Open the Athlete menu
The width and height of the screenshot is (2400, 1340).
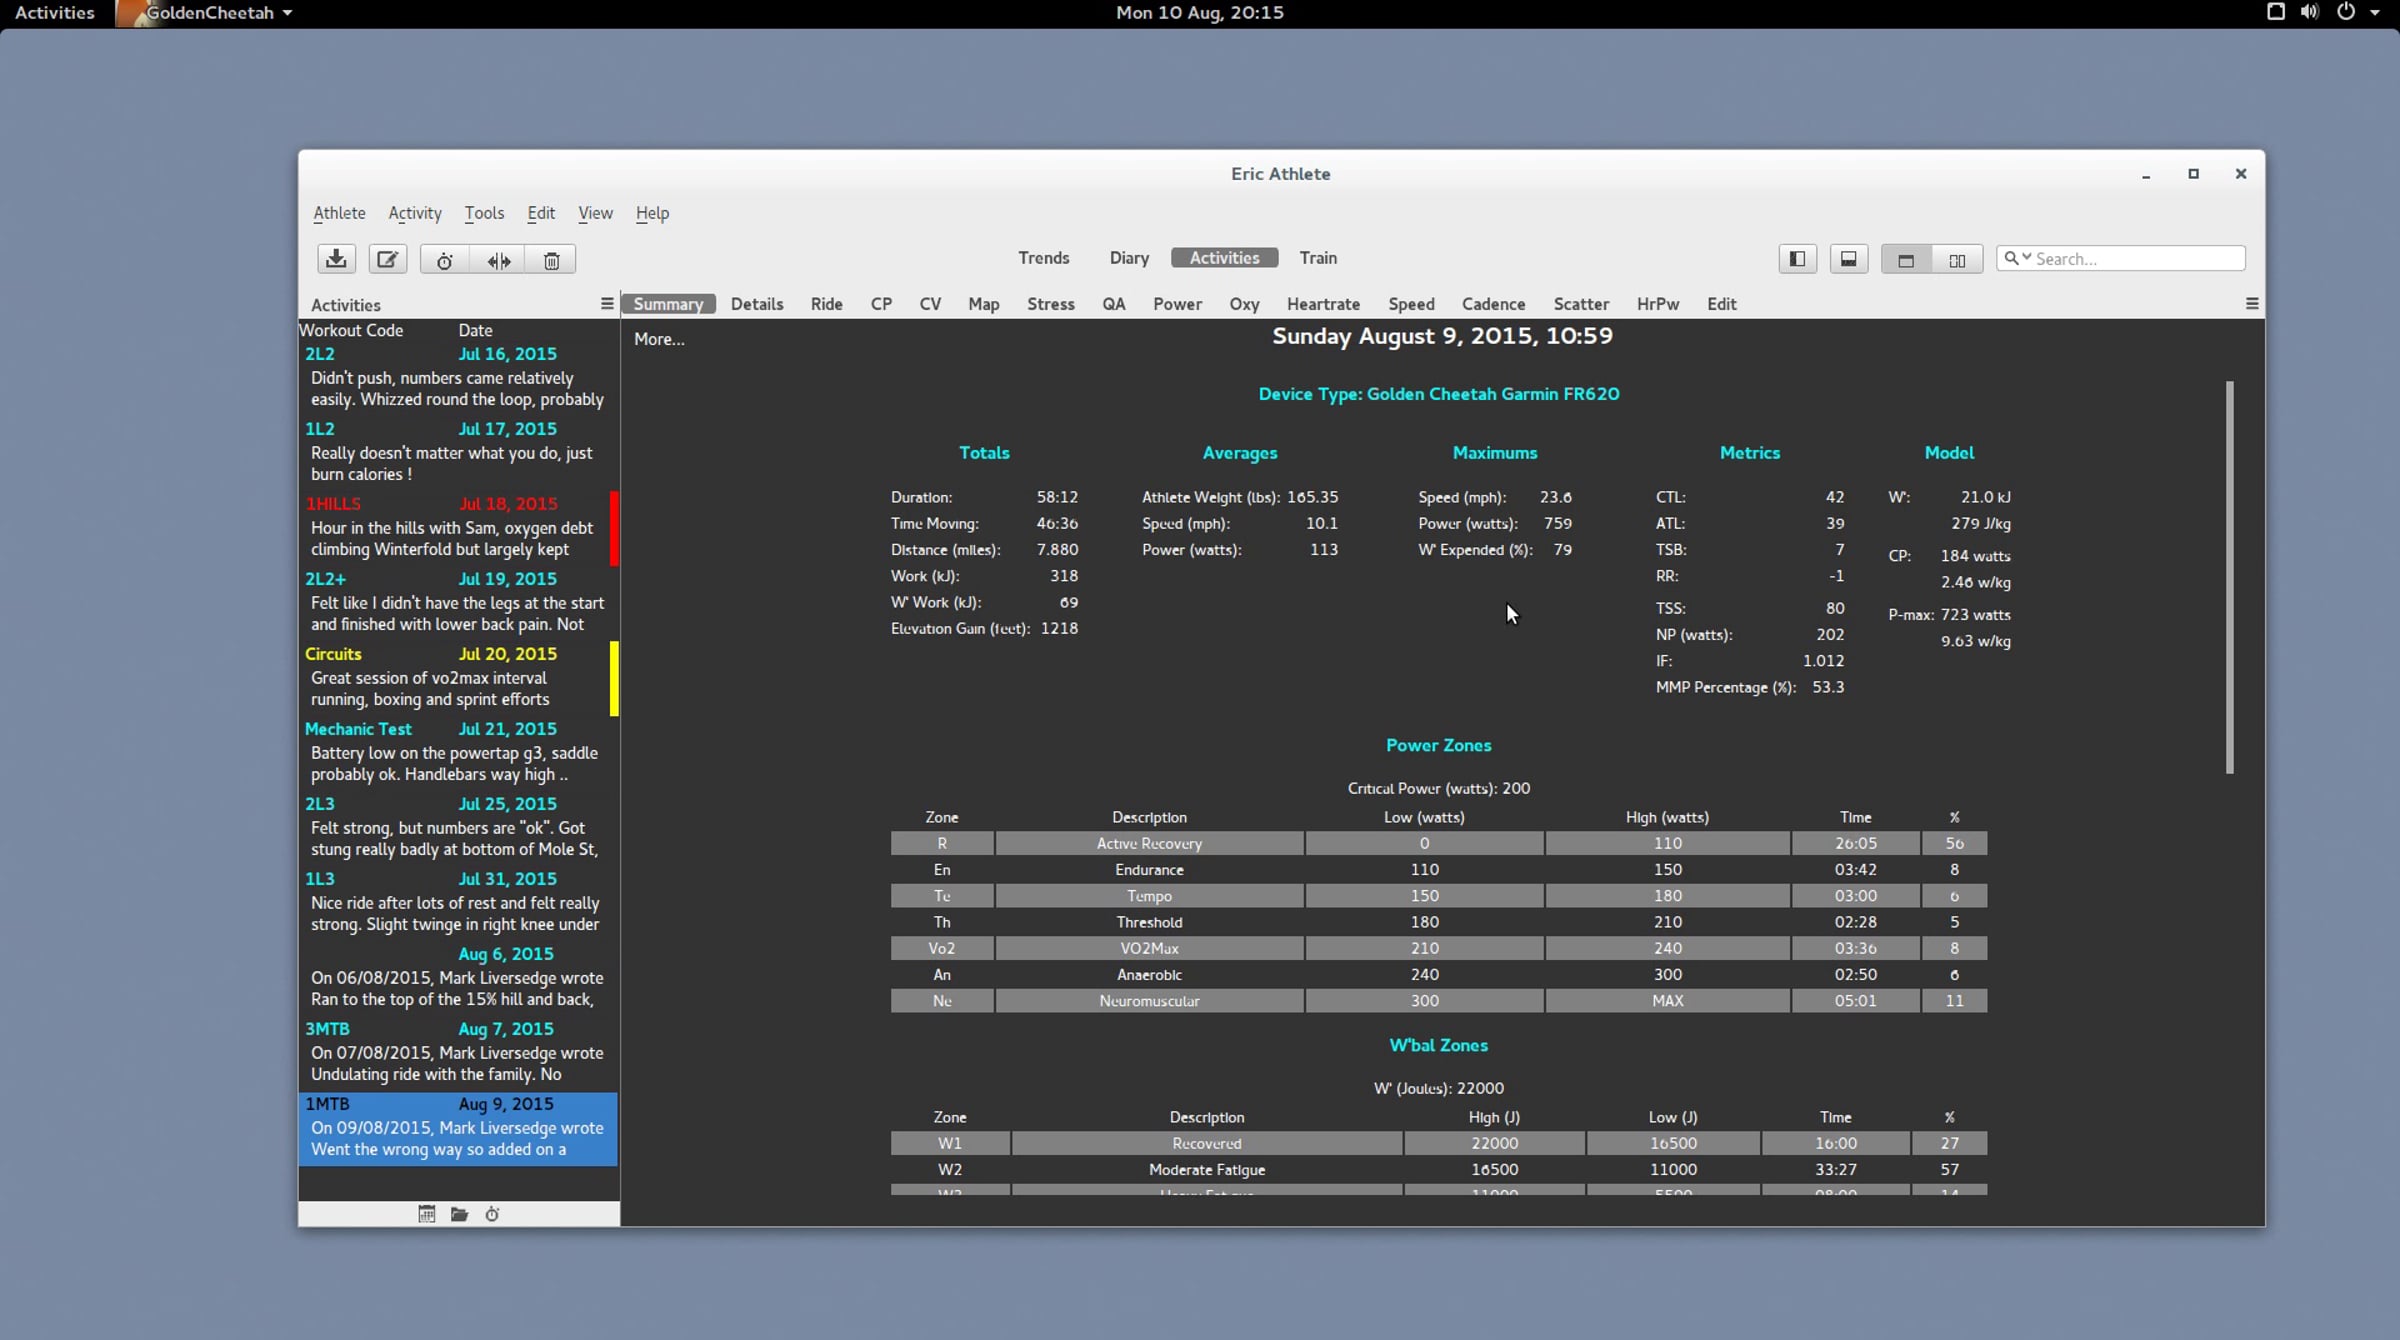339,213
